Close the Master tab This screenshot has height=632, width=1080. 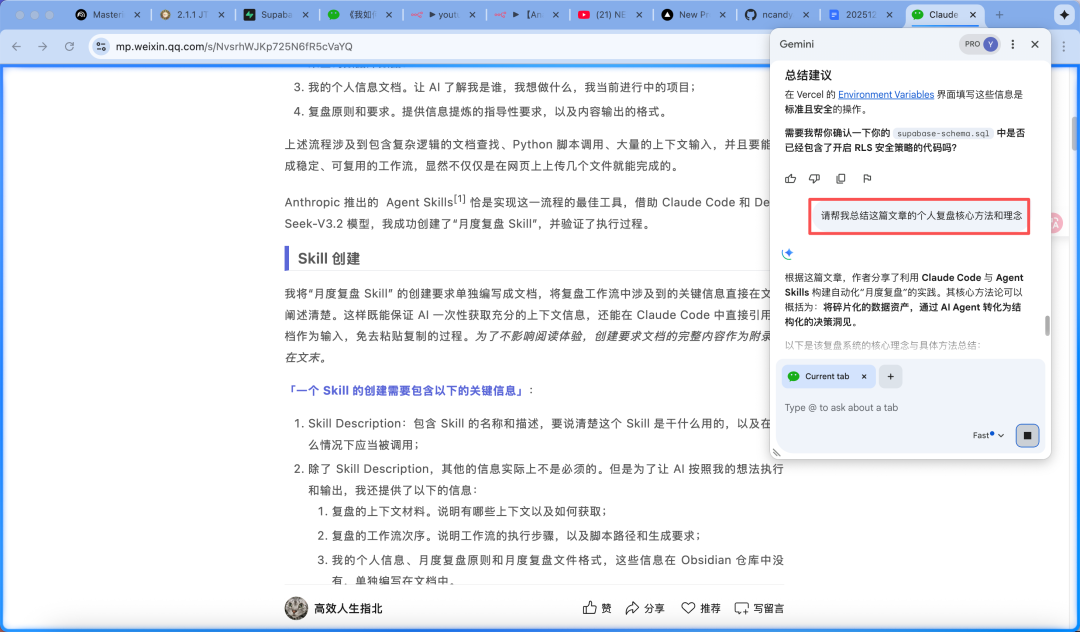pos(137,14)
